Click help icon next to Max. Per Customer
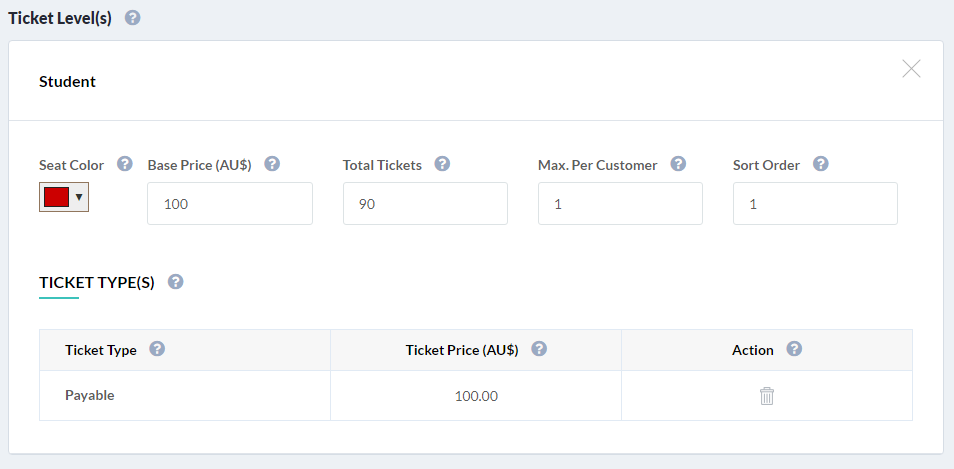 click(x=678, y=164)
